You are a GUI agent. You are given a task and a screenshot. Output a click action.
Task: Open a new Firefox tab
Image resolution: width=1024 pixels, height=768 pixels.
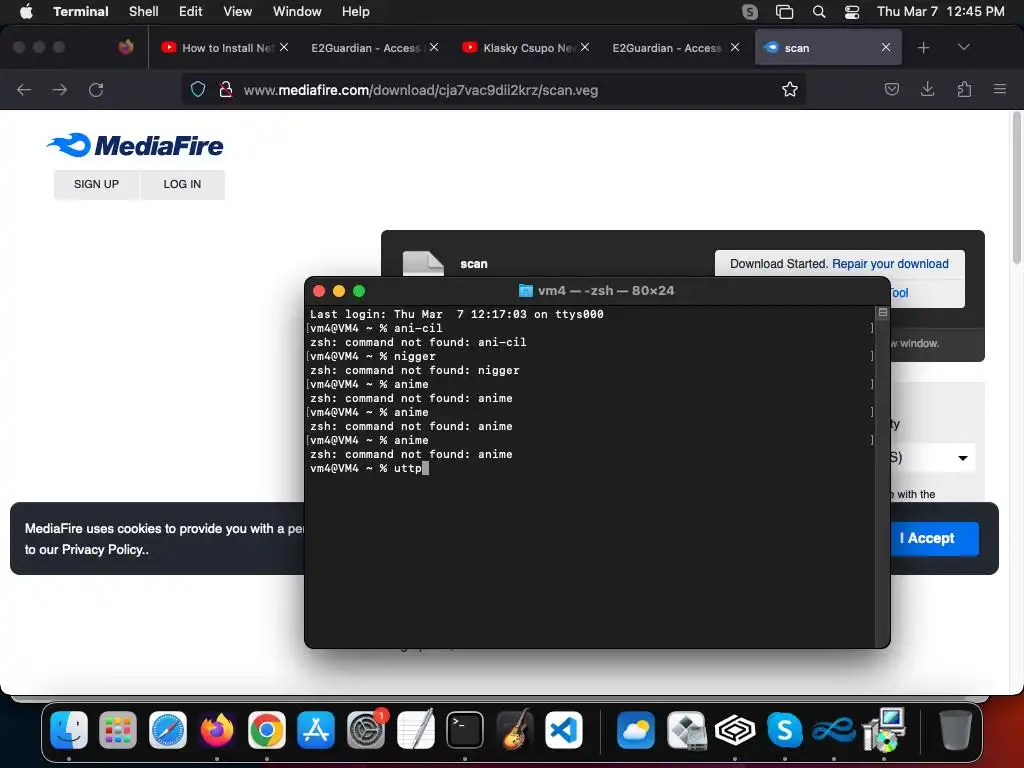pyautogui.click(x=923, y=48)
